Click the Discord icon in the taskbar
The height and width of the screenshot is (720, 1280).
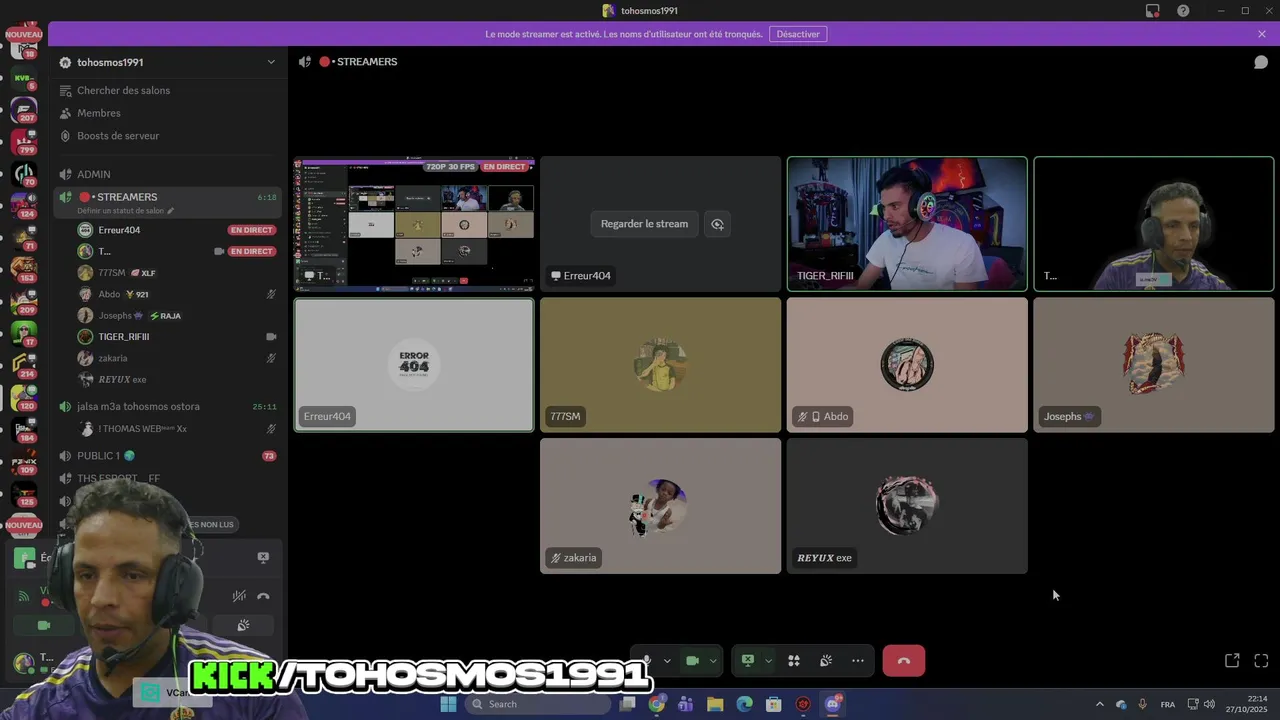point(832,704)
